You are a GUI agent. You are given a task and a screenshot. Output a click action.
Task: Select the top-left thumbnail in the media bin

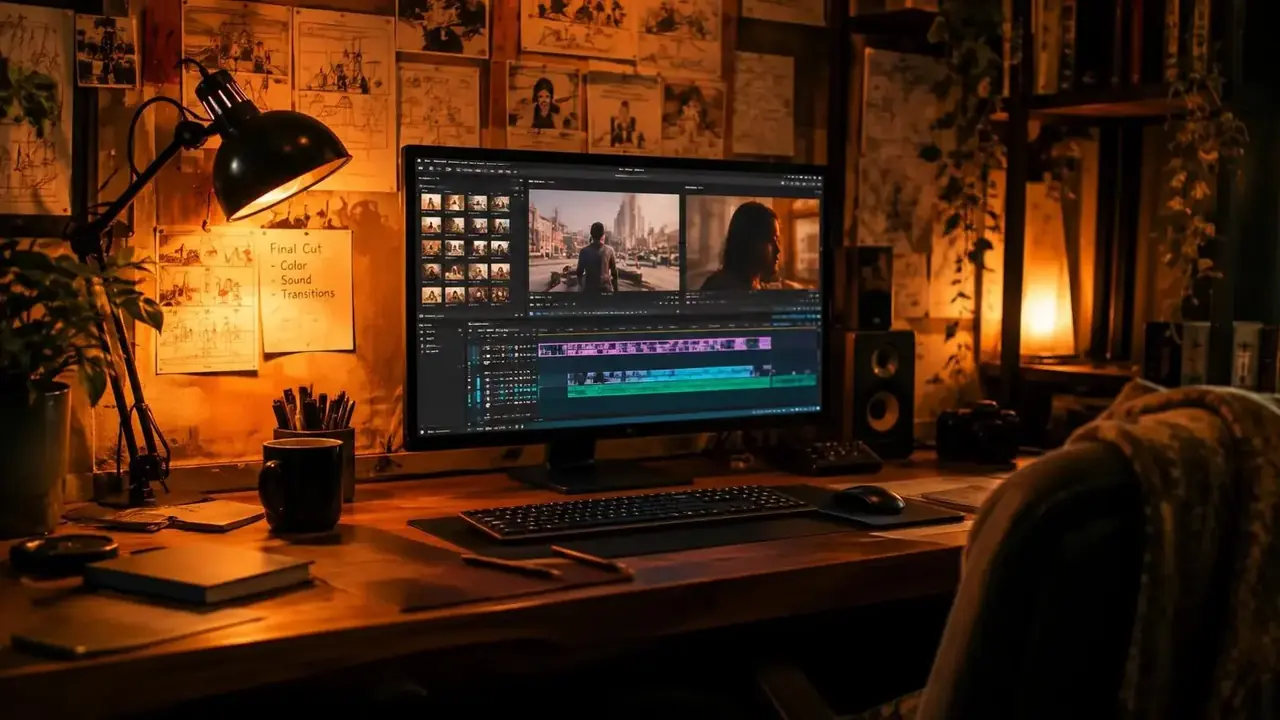[x=431, y=202]
